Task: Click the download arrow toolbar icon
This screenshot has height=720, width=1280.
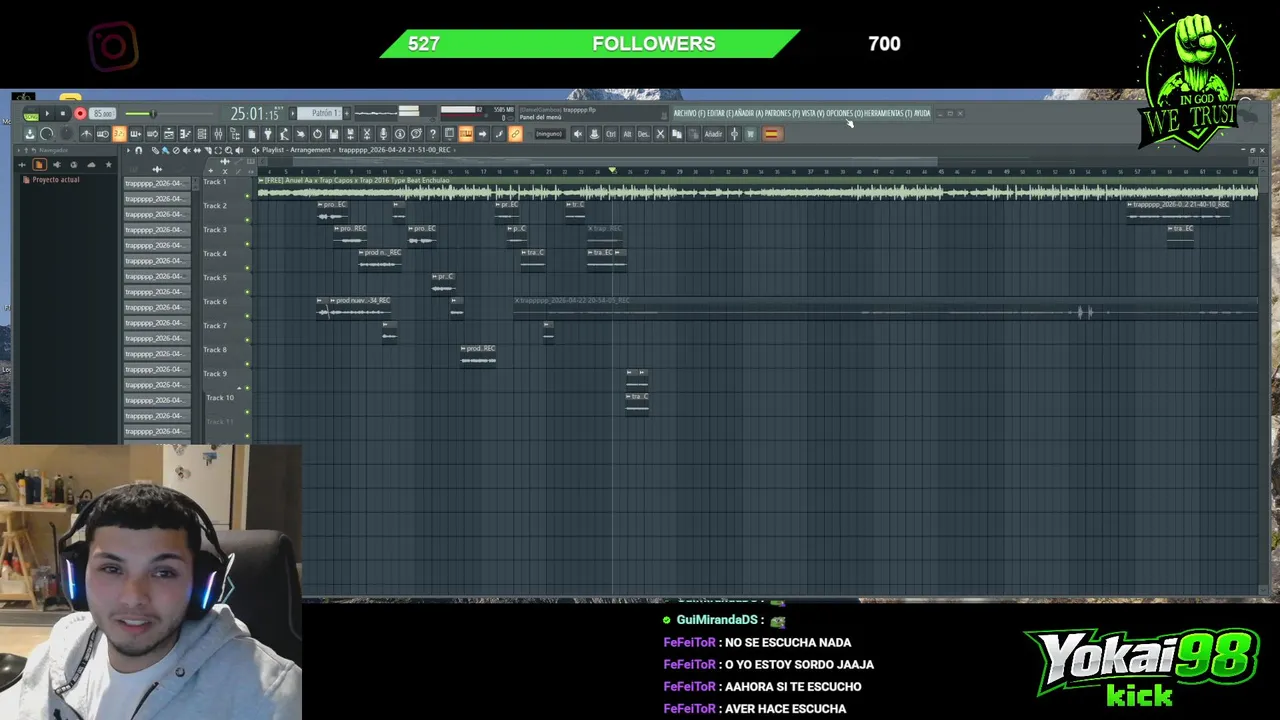Action: point(30,134)
